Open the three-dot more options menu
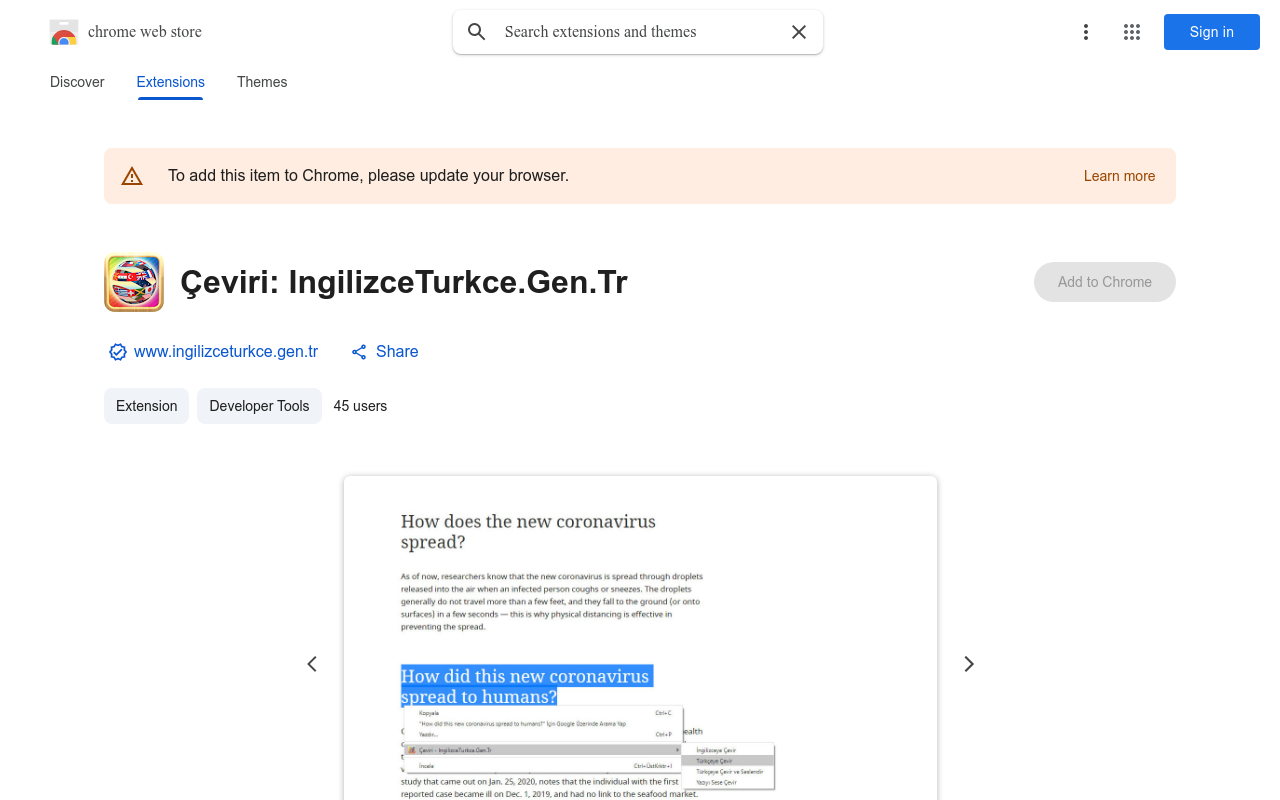 [x=1086, y=32]
